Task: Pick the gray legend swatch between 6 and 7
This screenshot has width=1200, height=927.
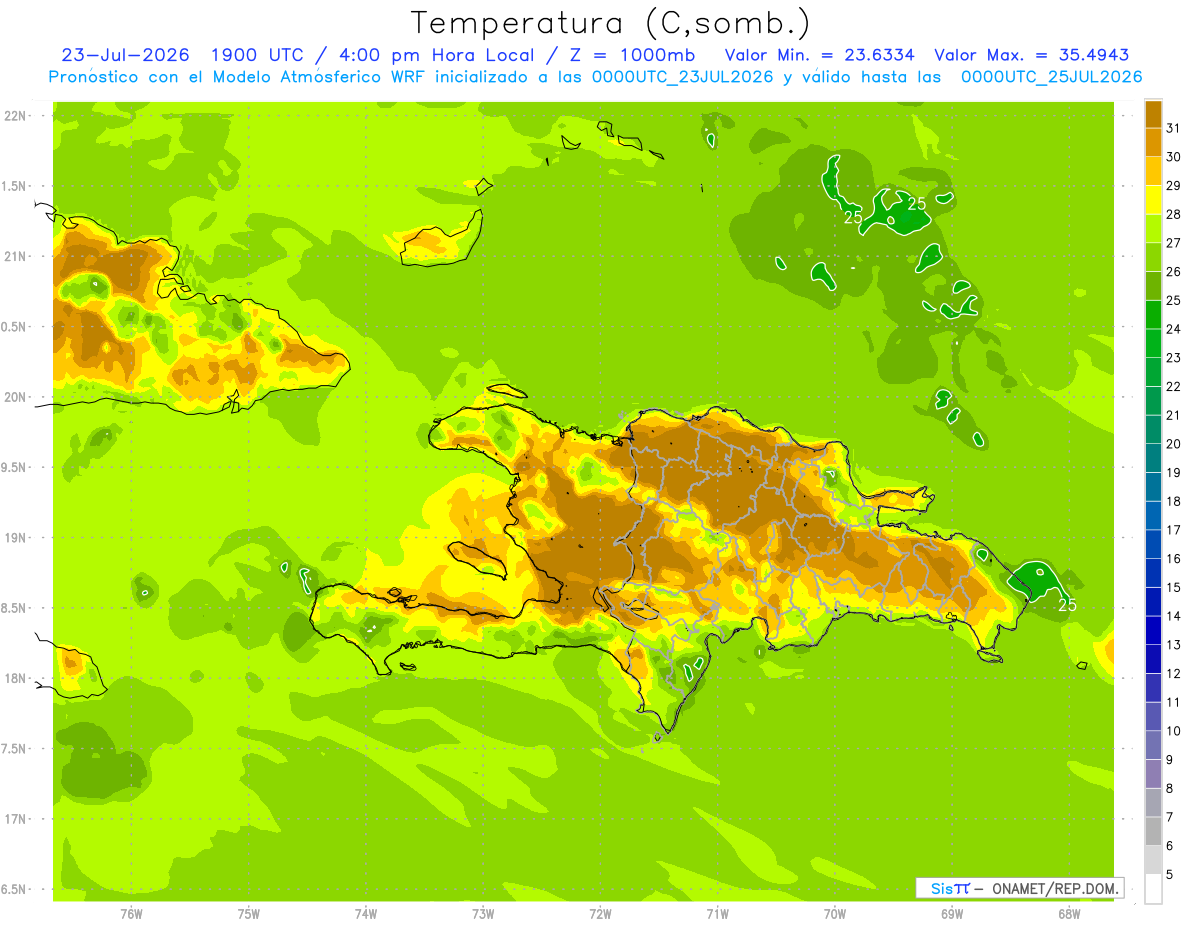Action: pyautogui.click(x=1153, y=831)
